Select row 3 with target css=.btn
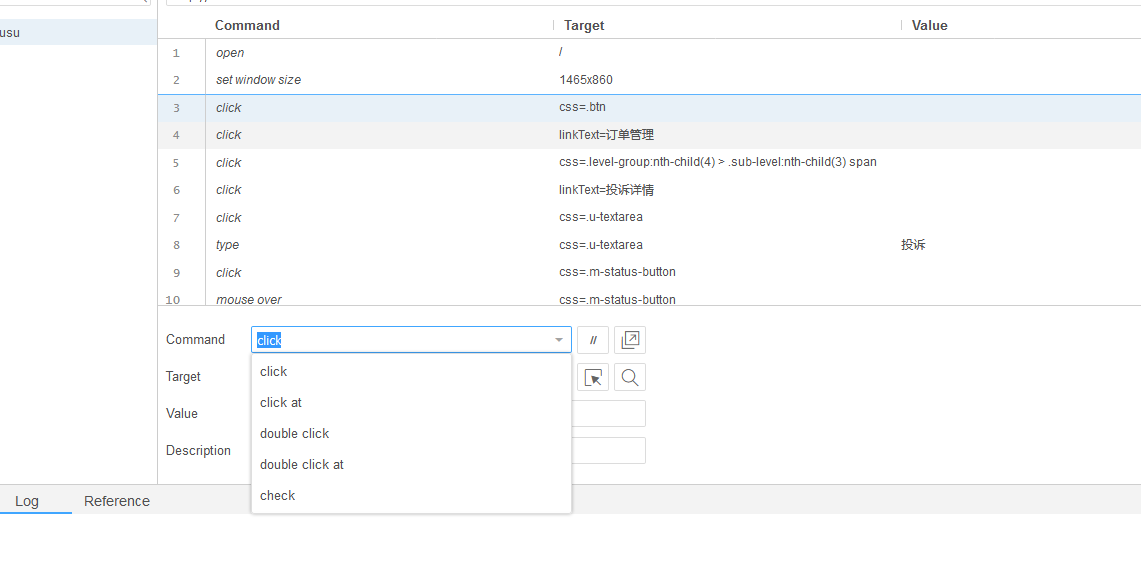Image resolution: width=1141 pixels, height=562 pixels. pos(649,108)
